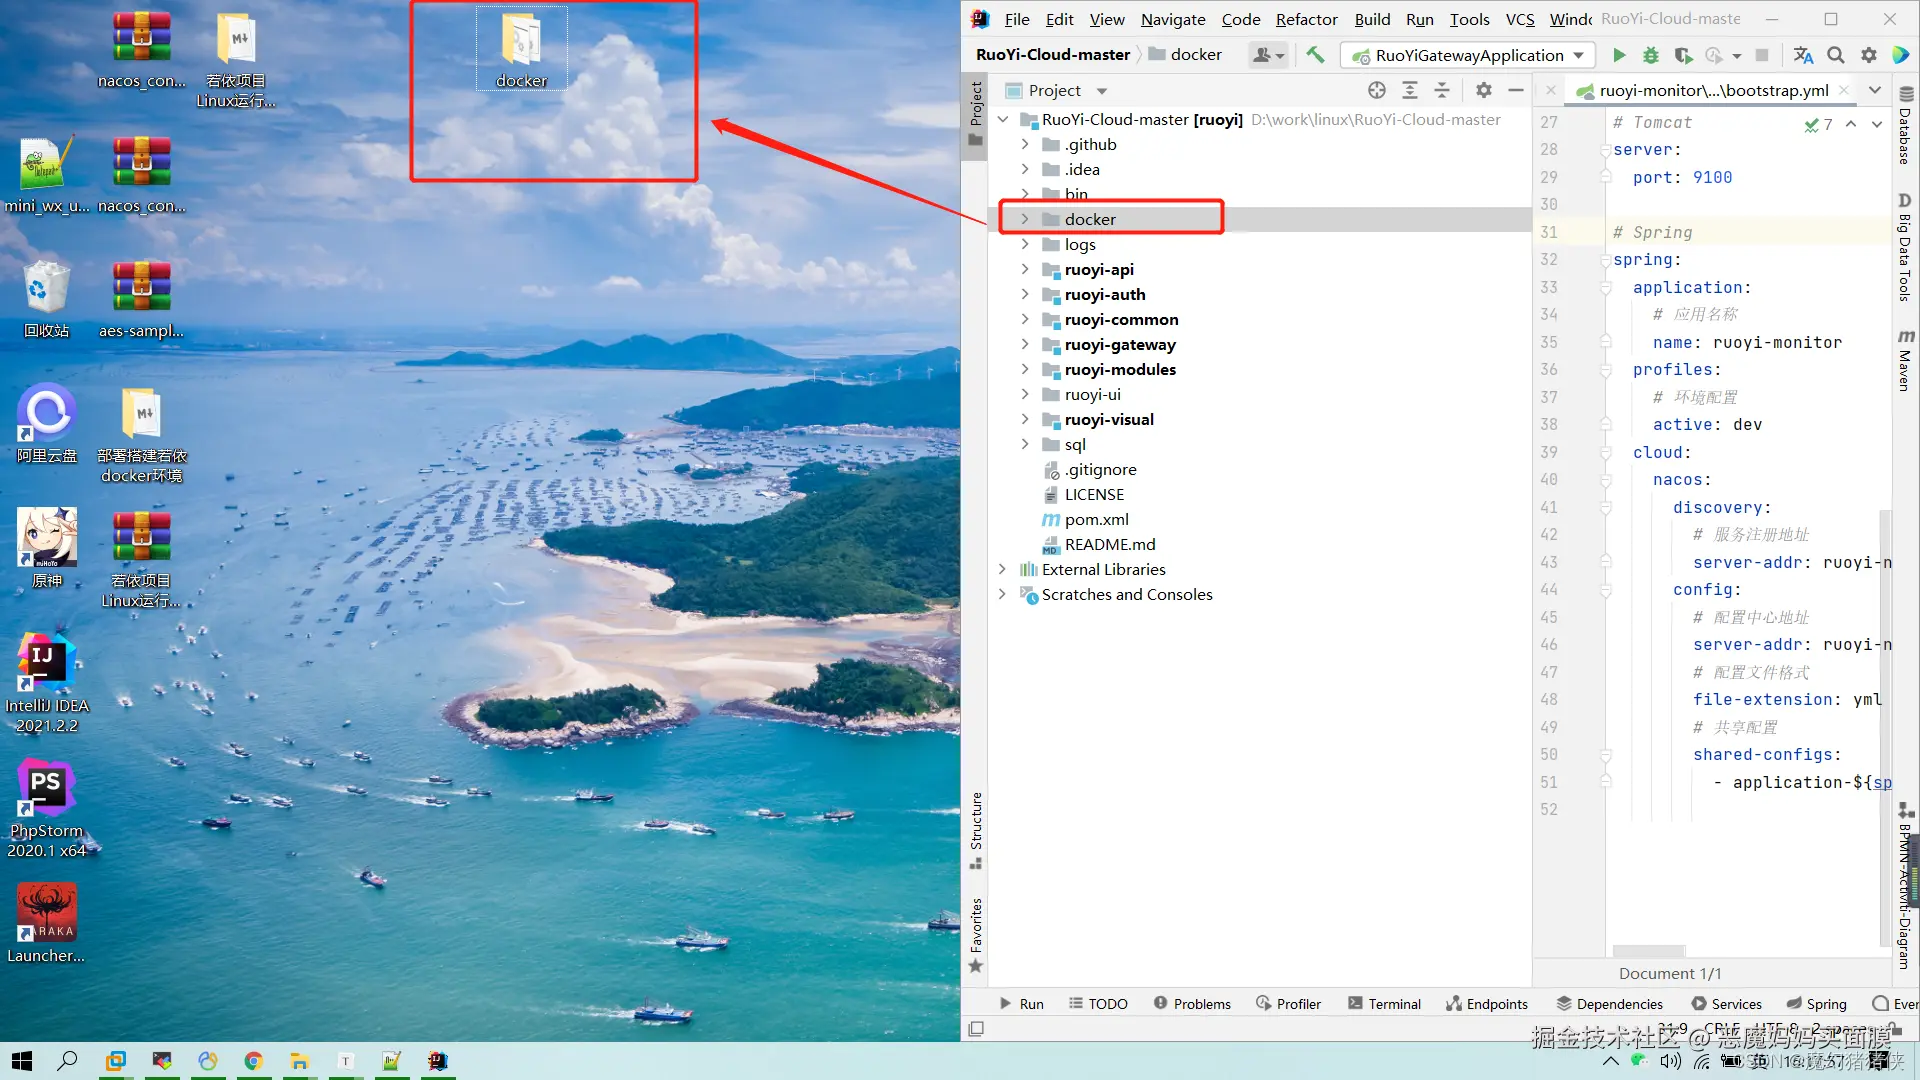Open Windows Start menu on taskbar
The image size is (1920, 1080).
coord(22,1060)
